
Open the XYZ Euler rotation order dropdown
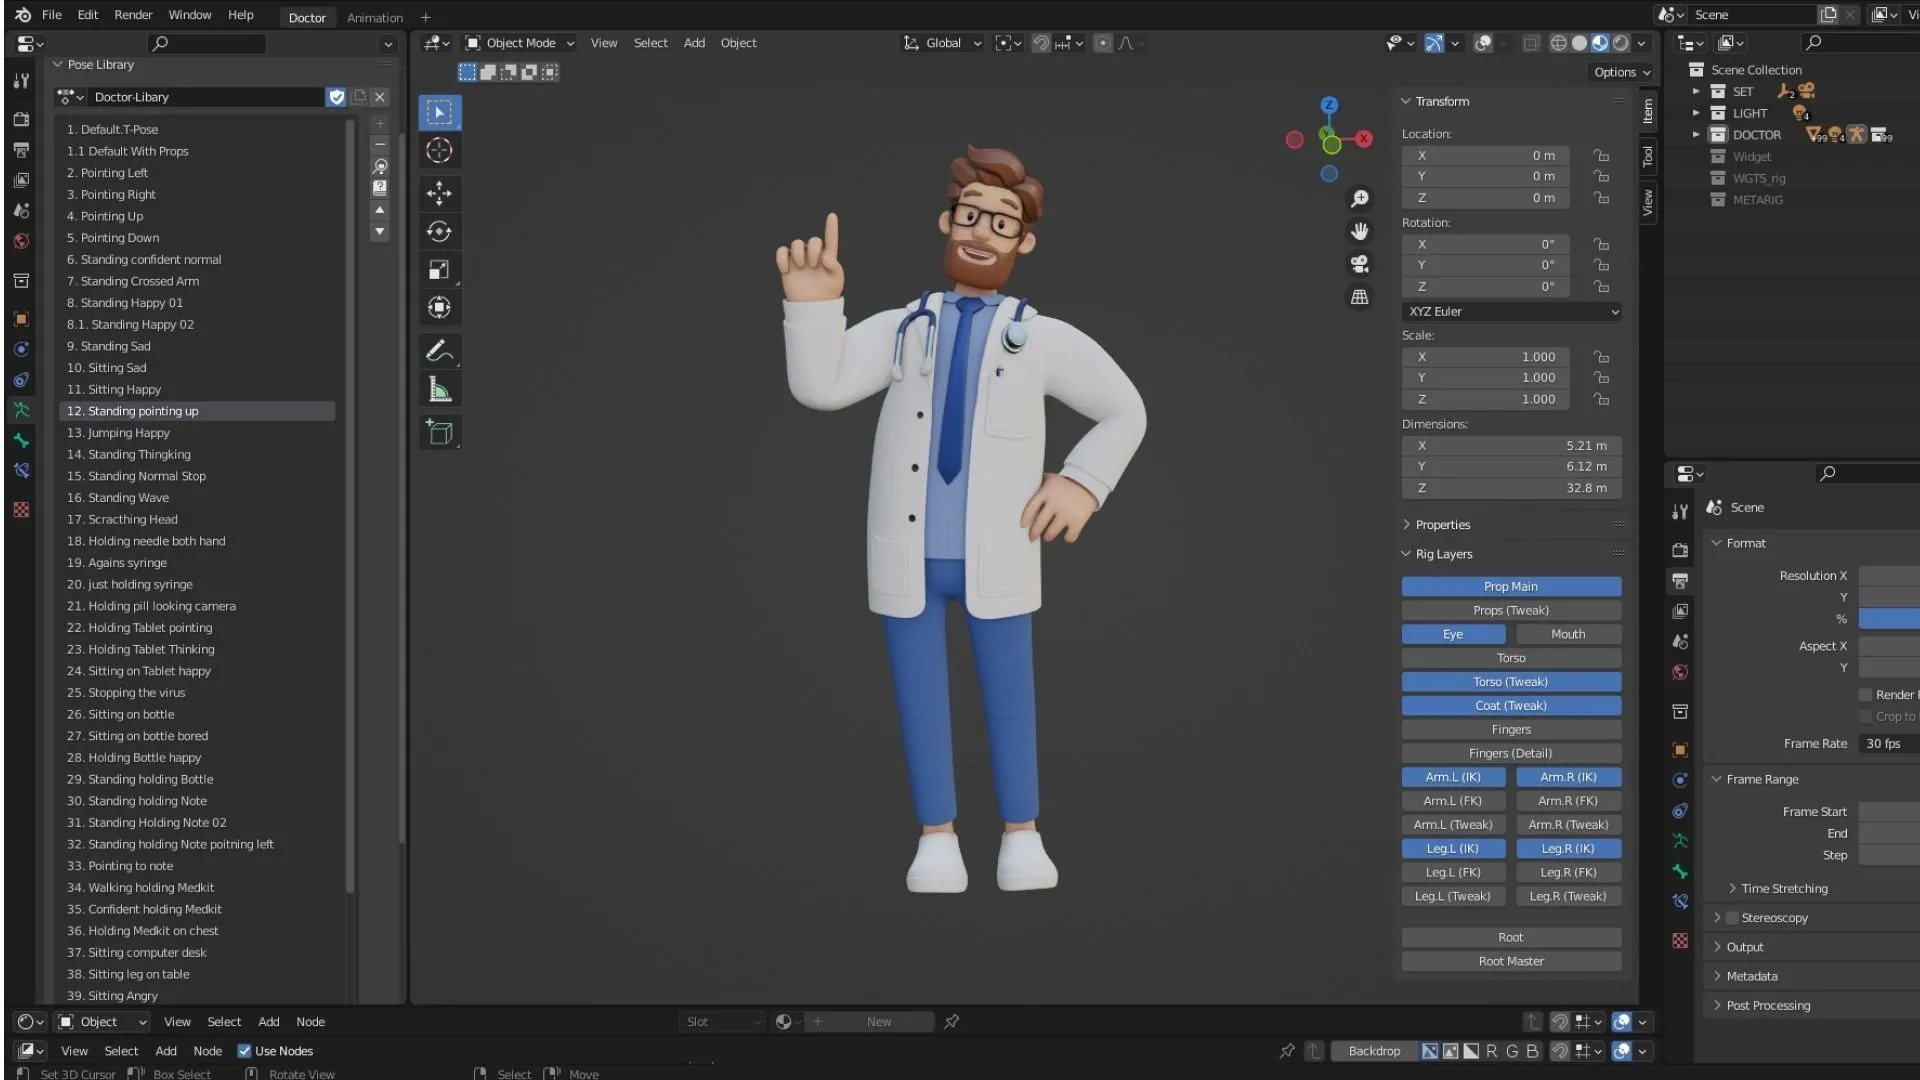point(1511,311)
